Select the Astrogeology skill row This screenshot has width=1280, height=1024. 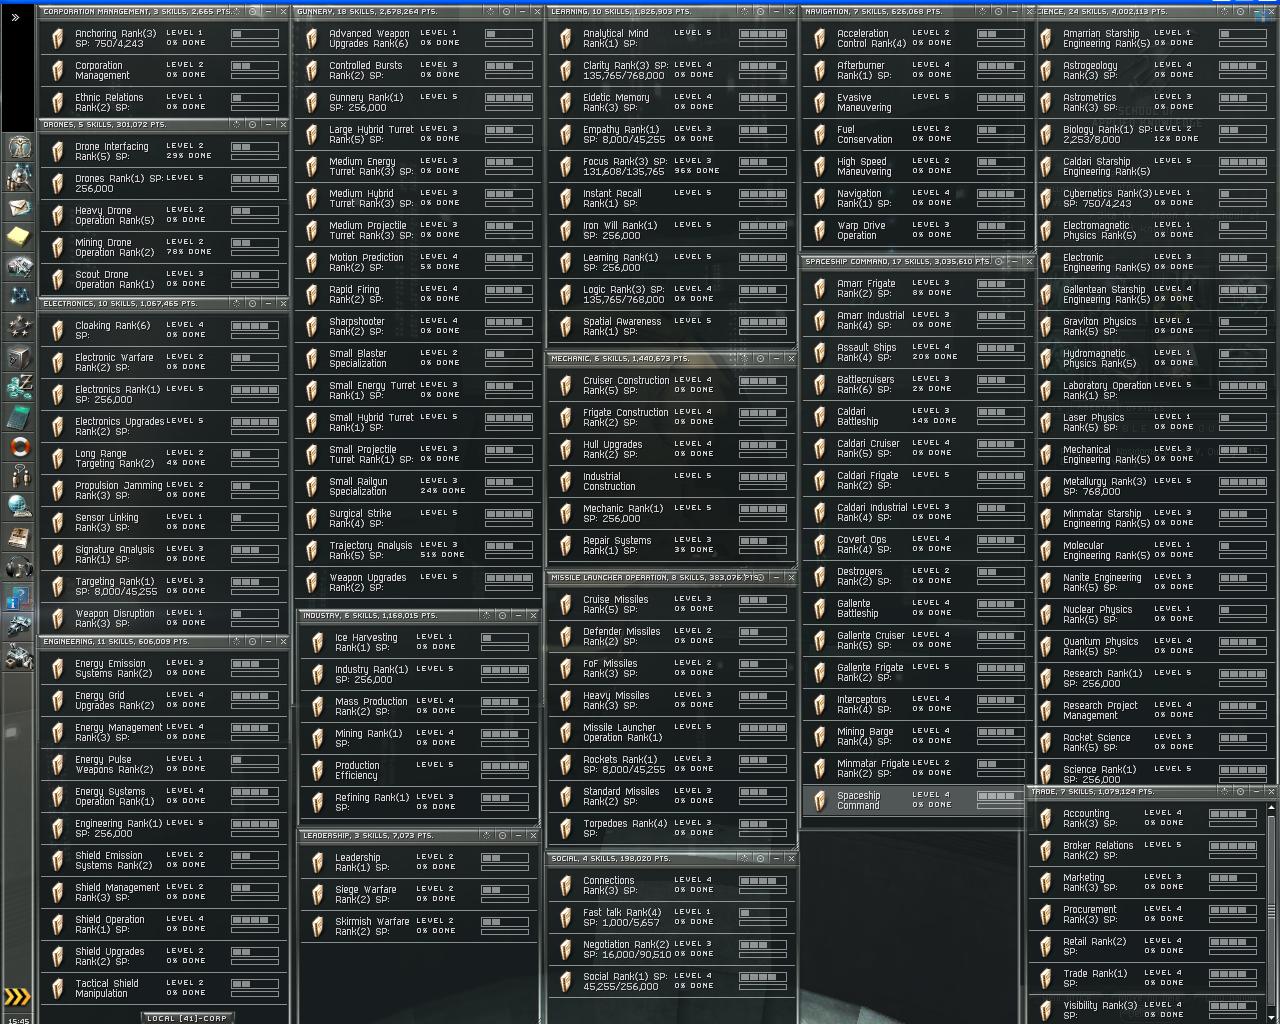pos(1155,71)
